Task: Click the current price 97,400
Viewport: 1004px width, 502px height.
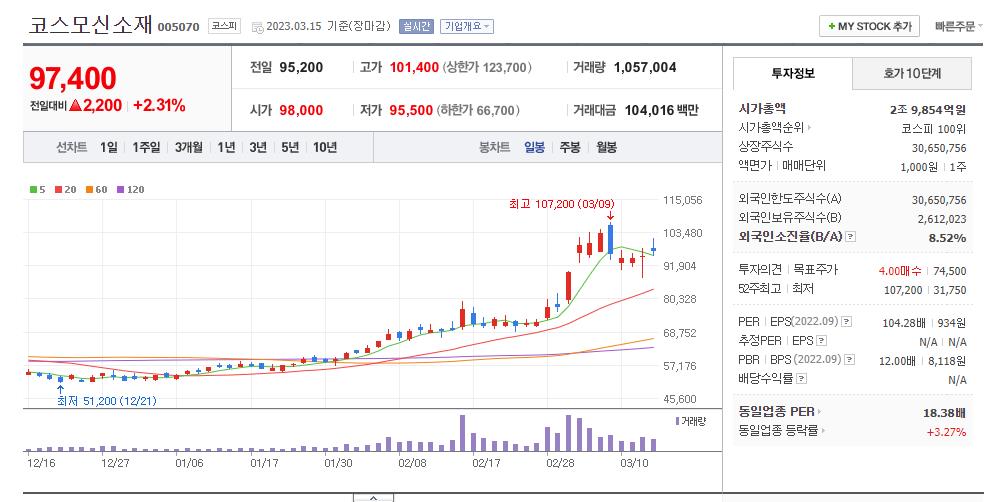Action: click(72, 78)
